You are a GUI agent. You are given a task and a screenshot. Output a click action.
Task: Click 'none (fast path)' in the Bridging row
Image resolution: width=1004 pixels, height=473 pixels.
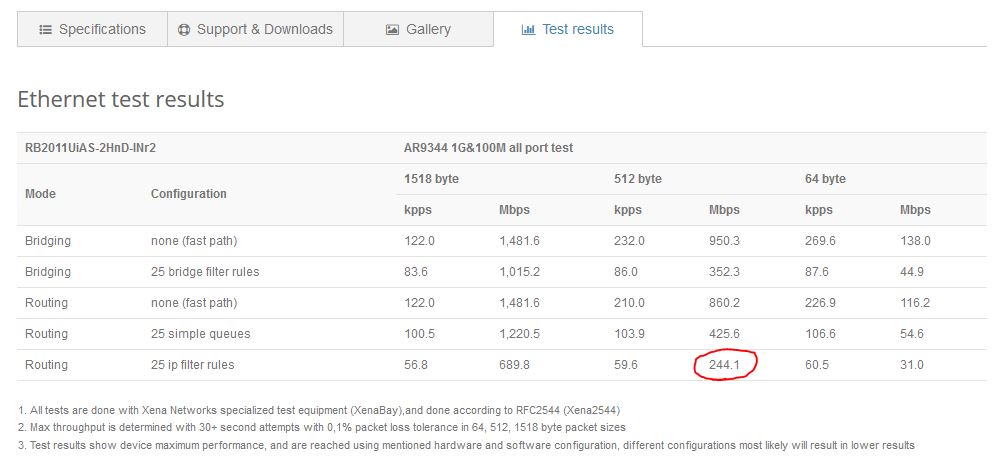click(194, 241)
